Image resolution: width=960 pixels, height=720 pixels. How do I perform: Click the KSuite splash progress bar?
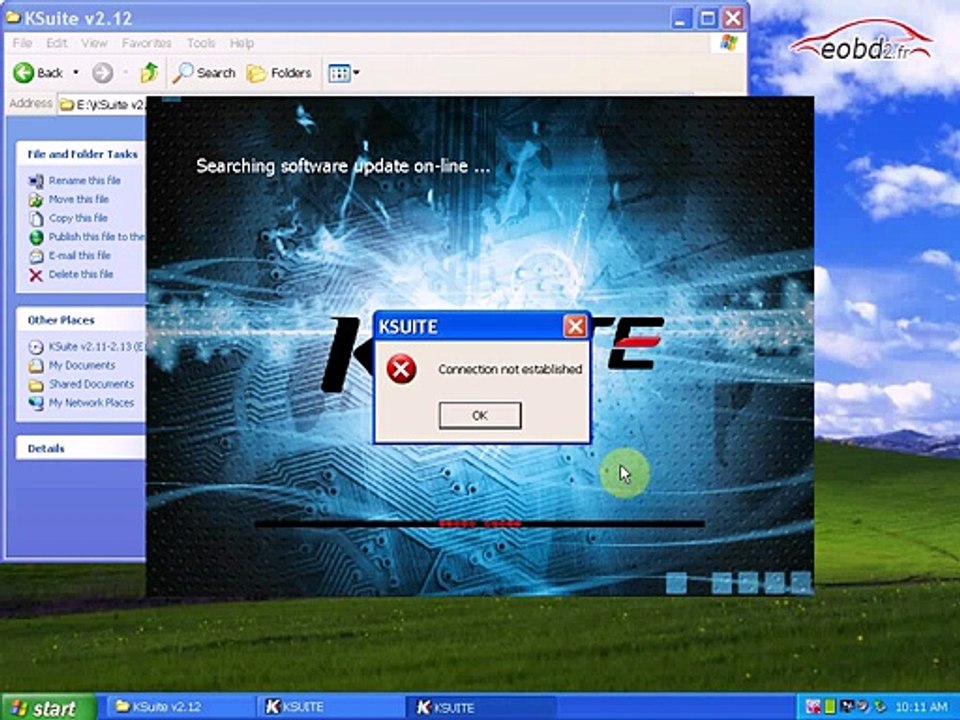479,524
